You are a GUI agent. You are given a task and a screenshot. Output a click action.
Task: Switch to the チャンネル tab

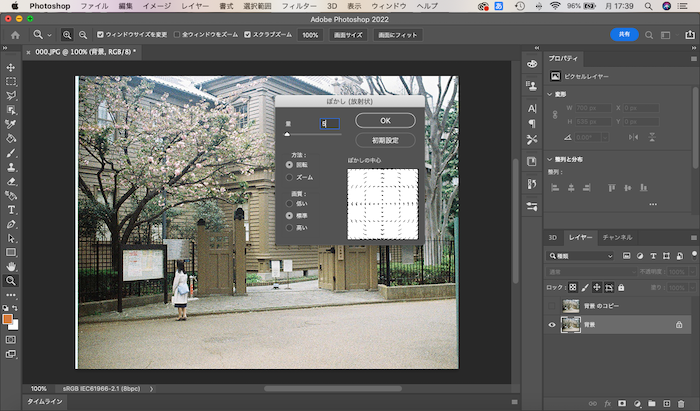click(x=617, y=237)
